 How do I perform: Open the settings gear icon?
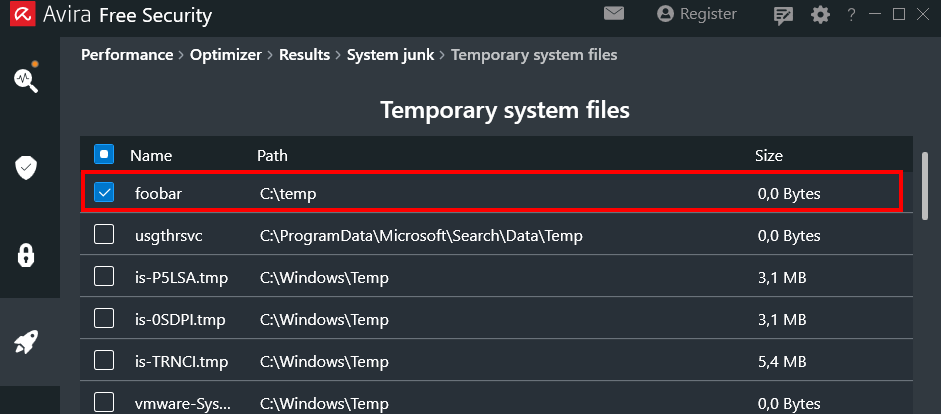coord(820,15)
